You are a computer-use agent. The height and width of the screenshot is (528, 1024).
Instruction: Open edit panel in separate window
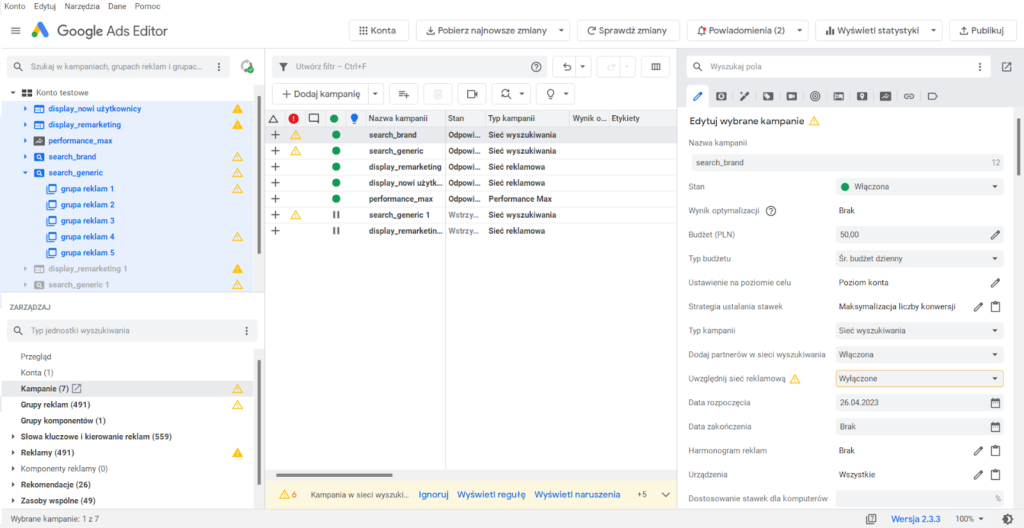pos(1006,67)
